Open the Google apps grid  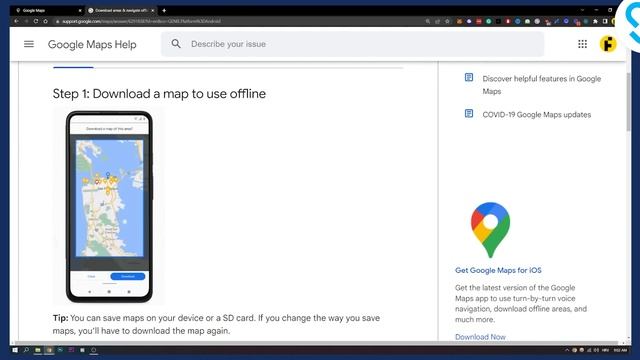click(582, 44)
